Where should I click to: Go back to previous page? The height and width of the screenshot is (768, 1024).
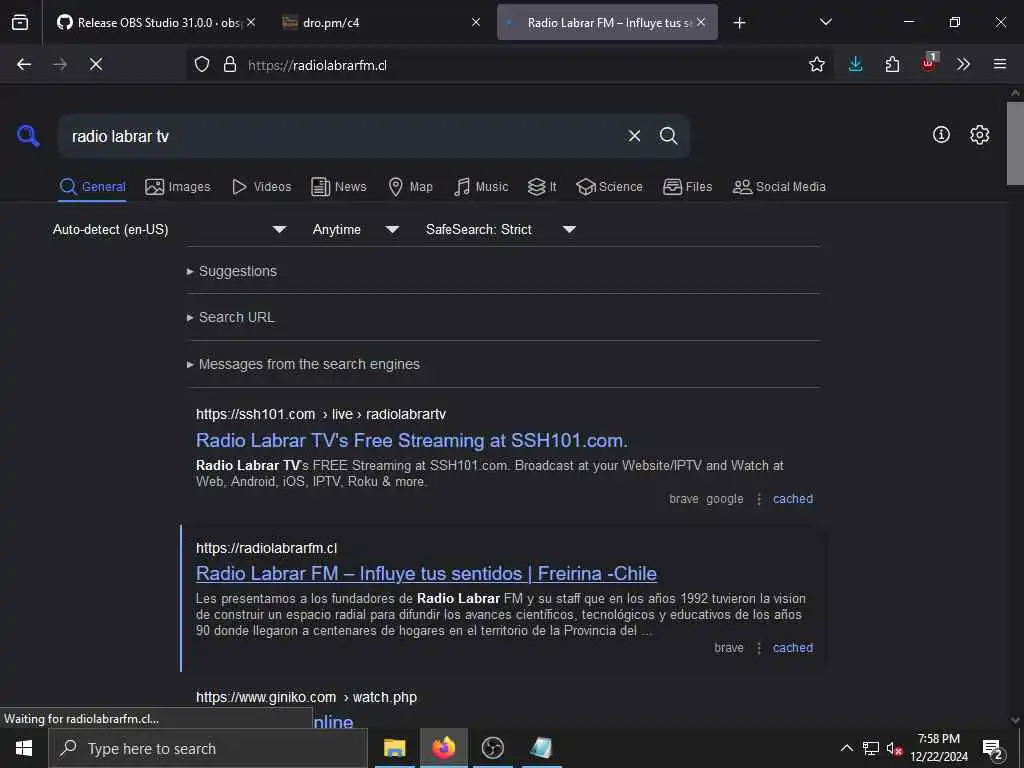24,64
